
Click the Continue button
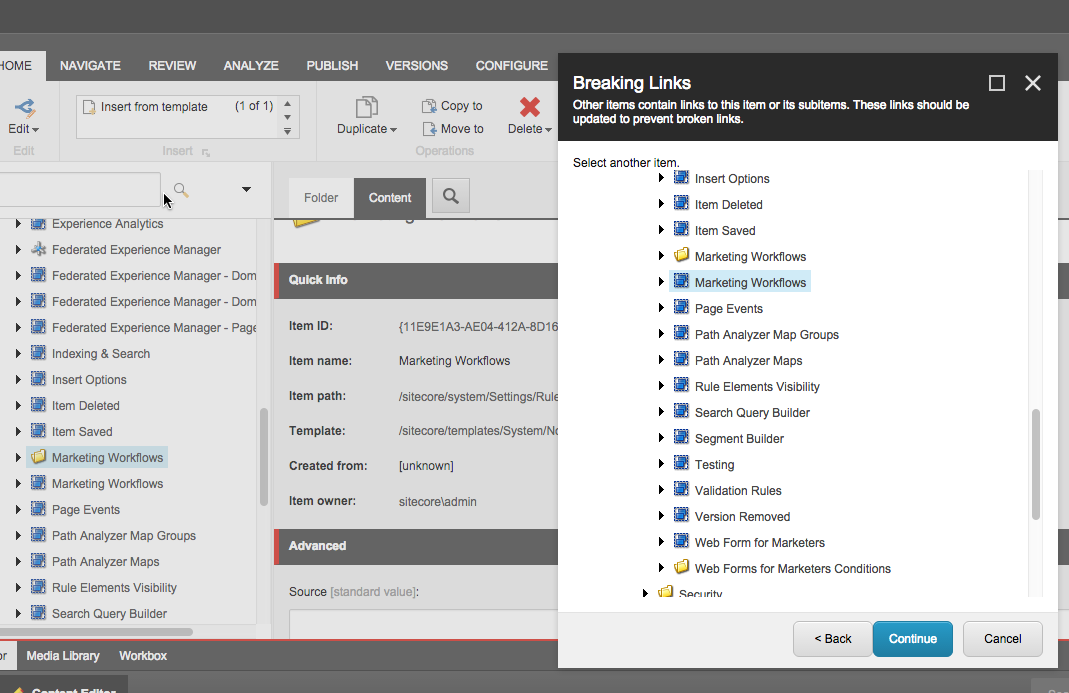click(x=913, y=639)
